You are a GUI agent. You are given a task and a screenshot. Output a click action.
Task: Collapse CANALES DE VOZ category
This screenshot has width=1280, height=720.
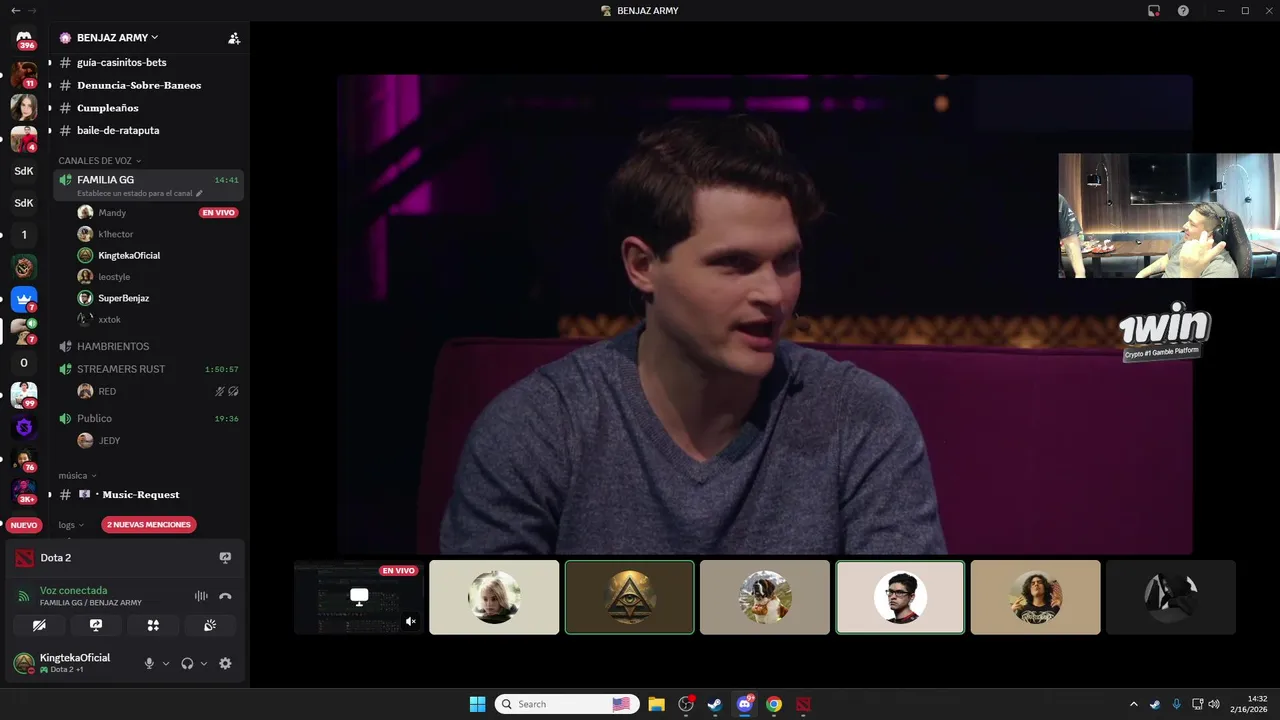click(100, 161)
